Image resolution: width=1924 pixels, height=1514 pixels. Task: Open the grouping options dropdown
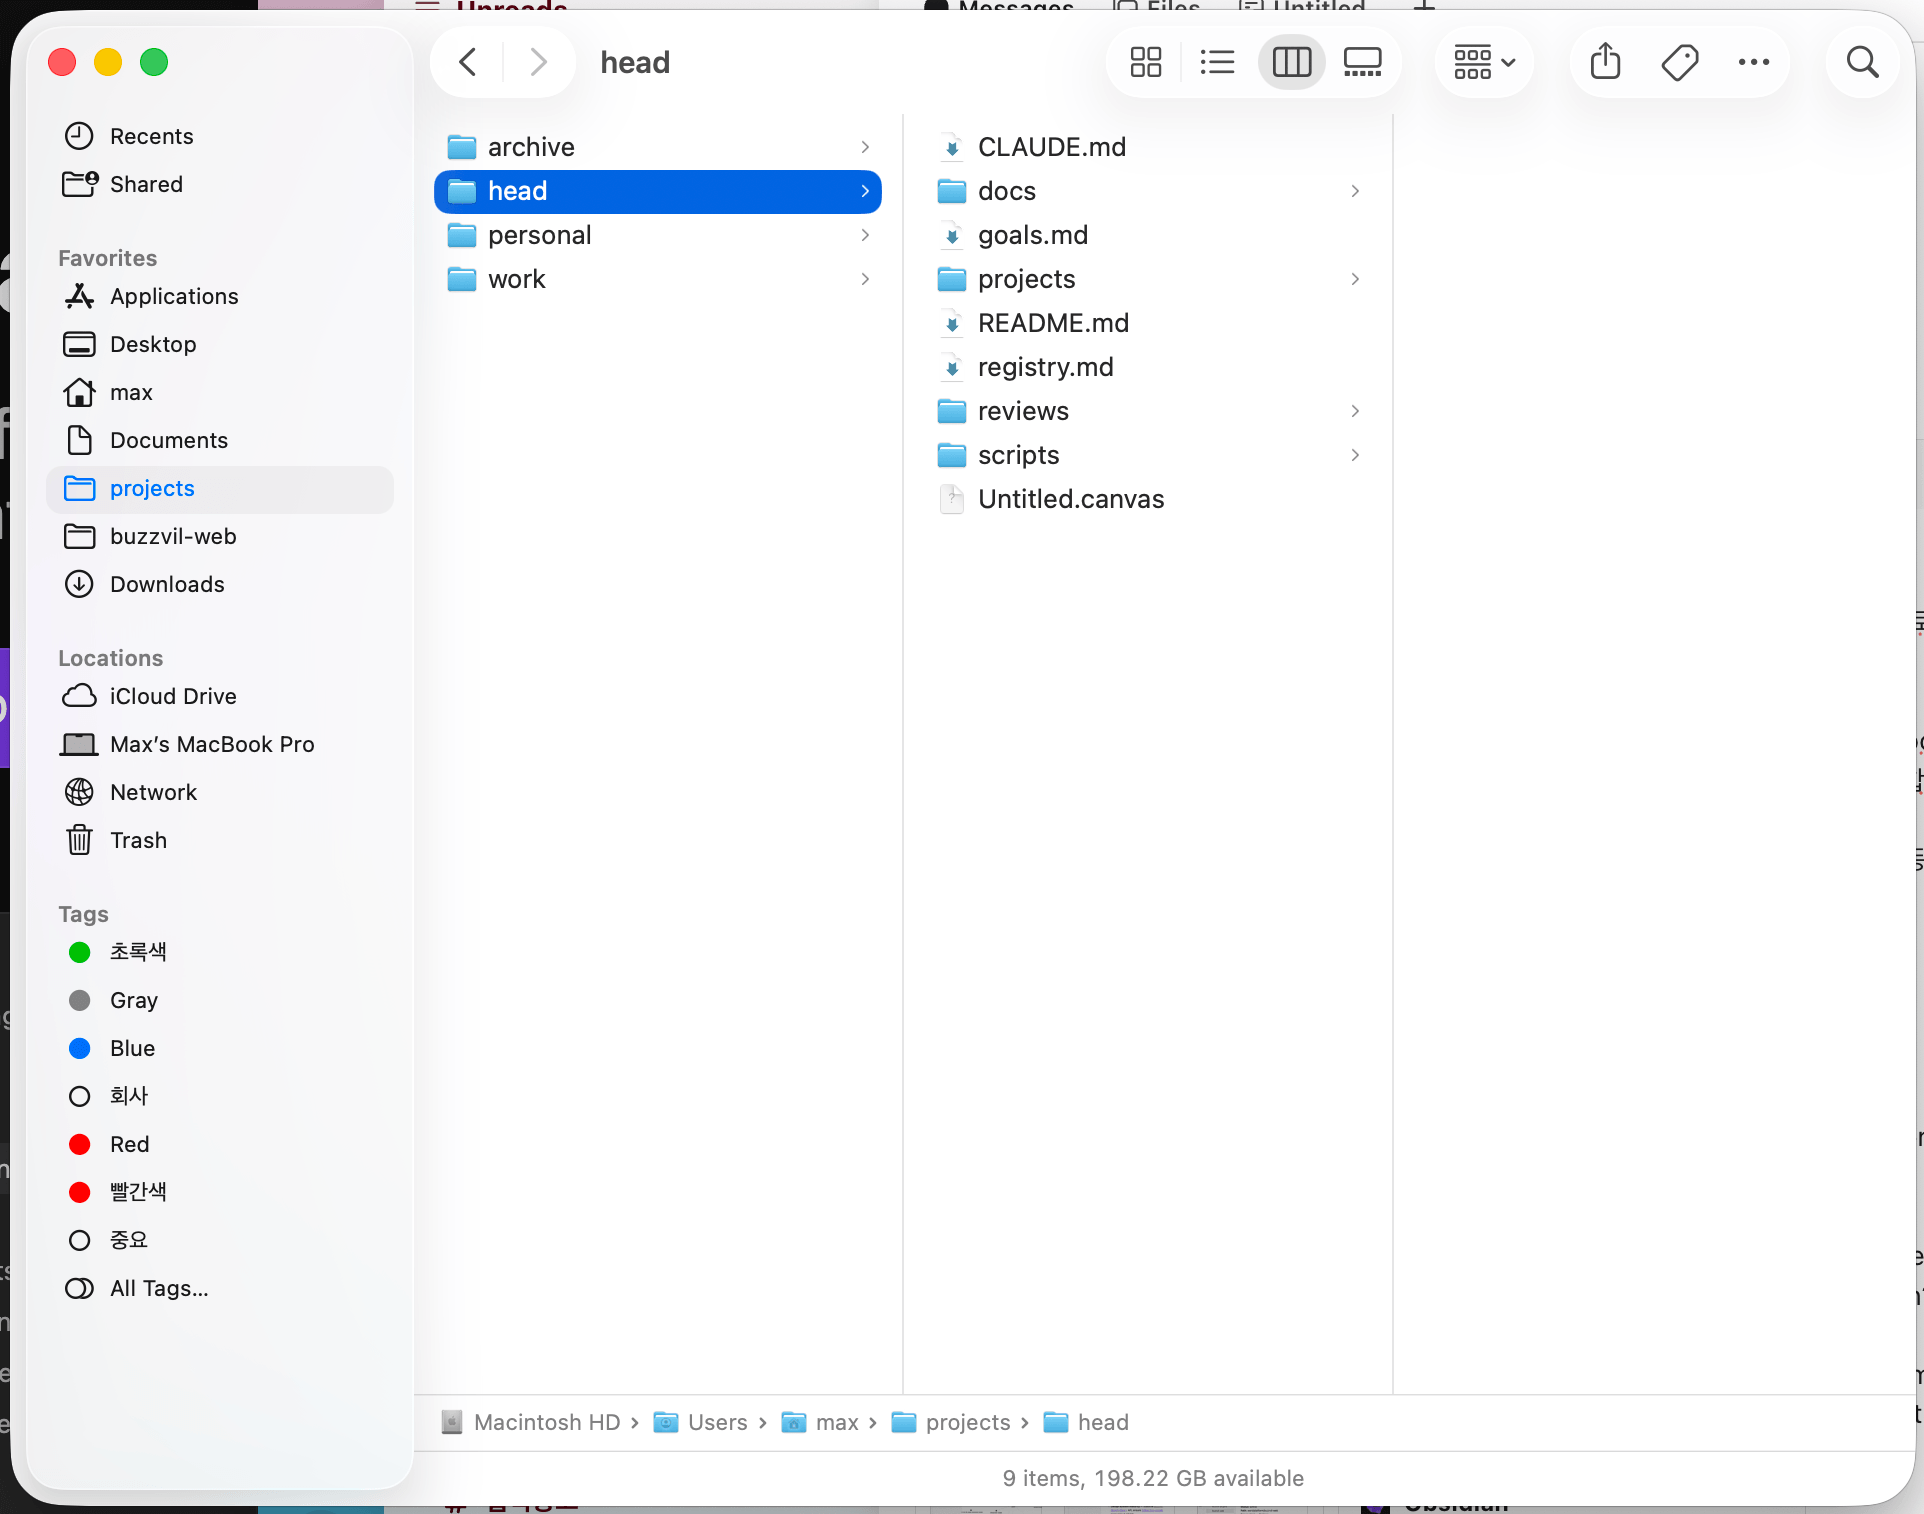pos(1482,62)
